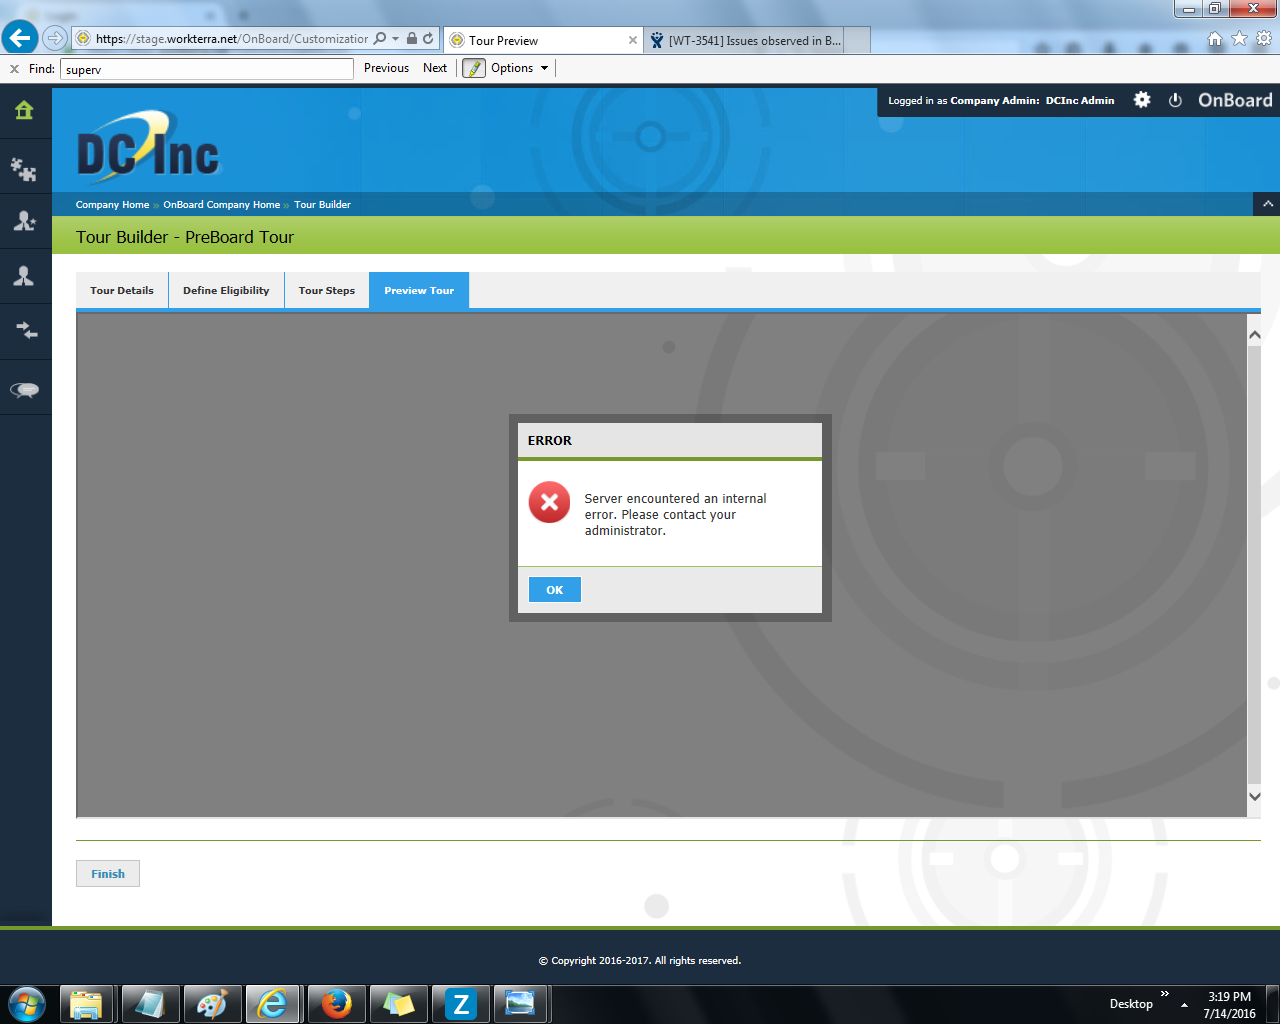Select the single user sidebar icon

(x=25, y=276)
